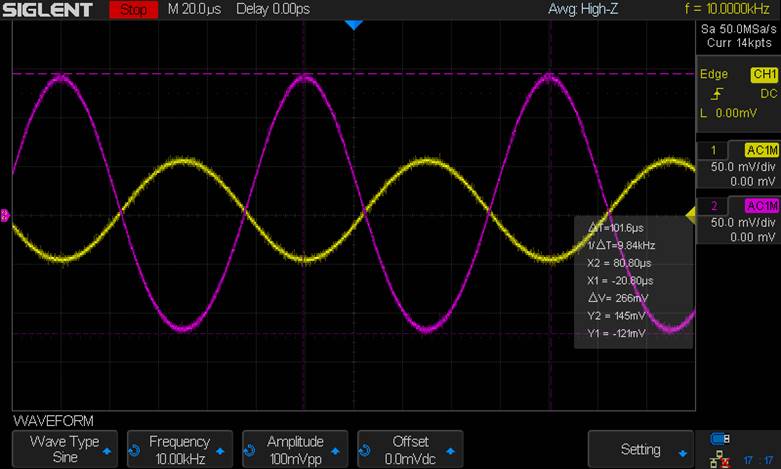
Task: Click the rising edge slope icon
Action: click(x=717, y=94)
